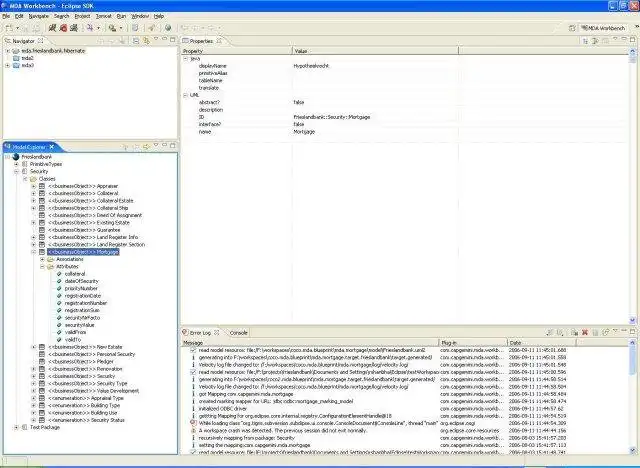Screen dimensions: 640x468
Task: Open the dropdown arrow next to New icon
Action: pyautogui.click(x=18, y=28)
